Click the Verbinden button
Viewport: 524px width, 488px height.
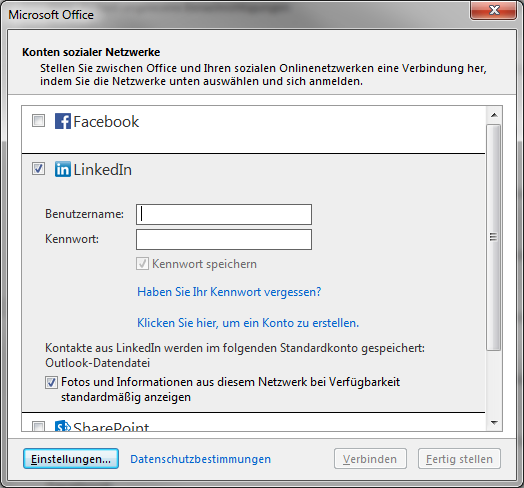pyautogui.click(x=370, y=459)
